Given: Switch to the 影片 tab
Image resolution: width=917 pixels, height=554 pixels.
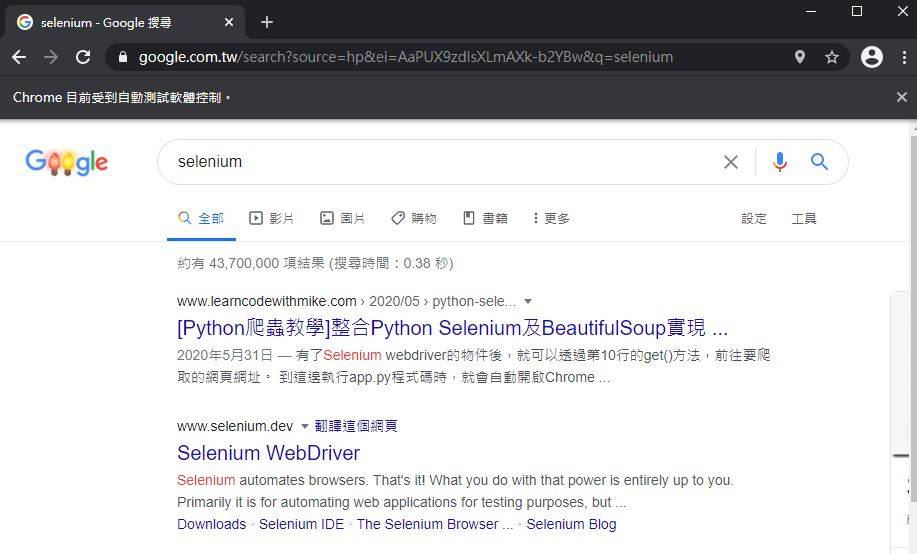Looking at the screenshot, I should click(271, 218).
